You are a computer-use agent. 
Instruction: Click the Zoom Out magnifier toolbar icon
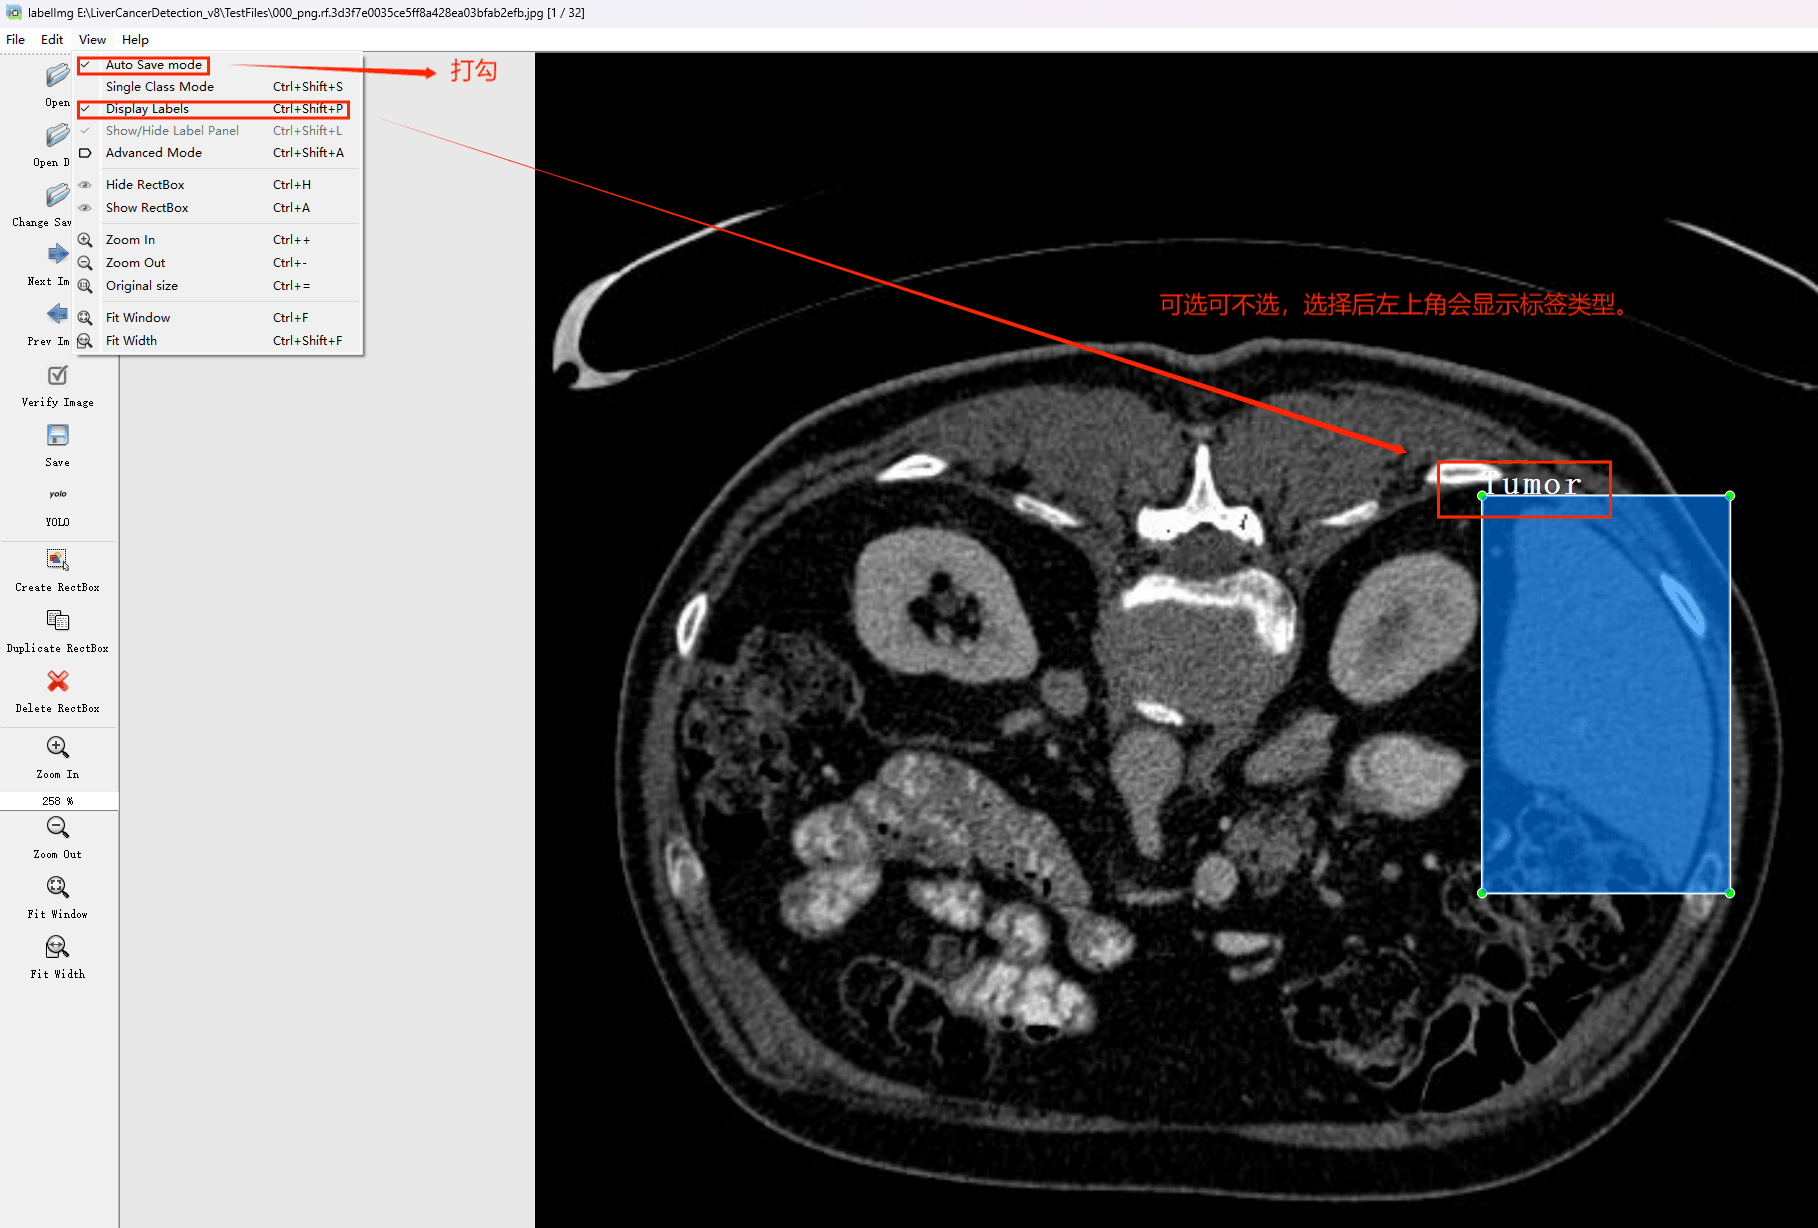click(58, 828)
